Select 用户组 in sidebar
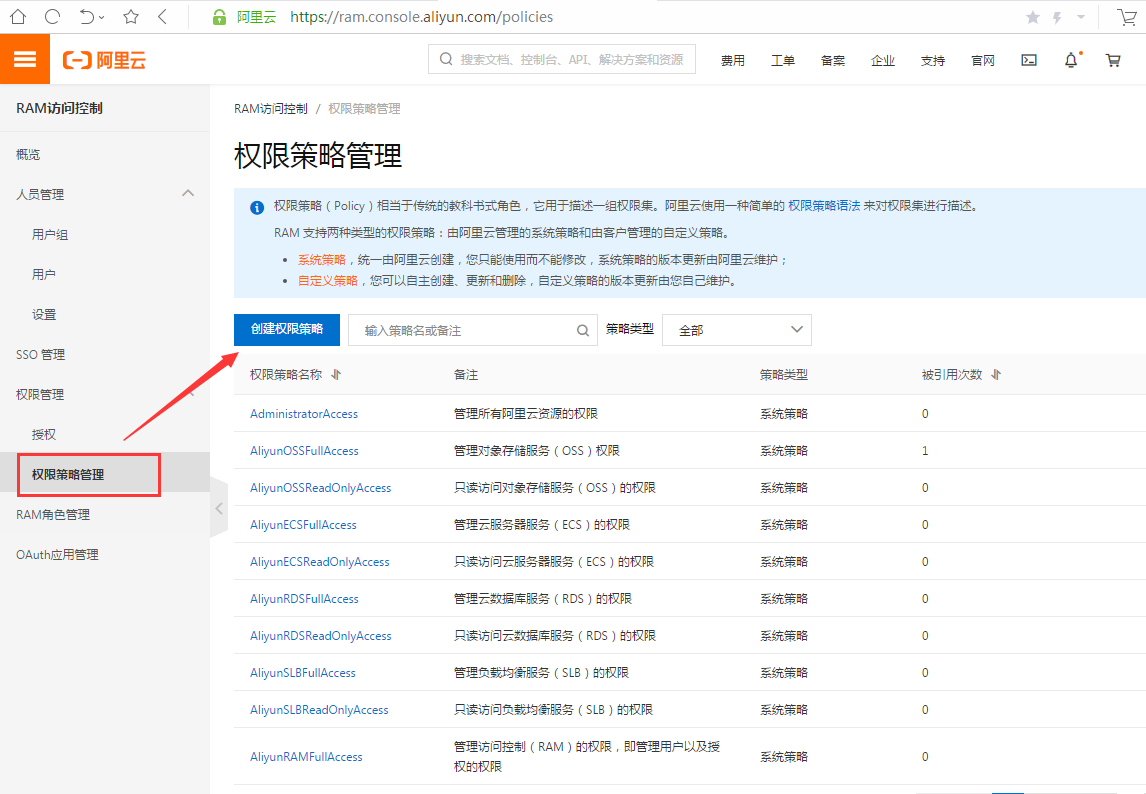Image resolution: width=1146 pixels, height=794 pixels. 50,235
